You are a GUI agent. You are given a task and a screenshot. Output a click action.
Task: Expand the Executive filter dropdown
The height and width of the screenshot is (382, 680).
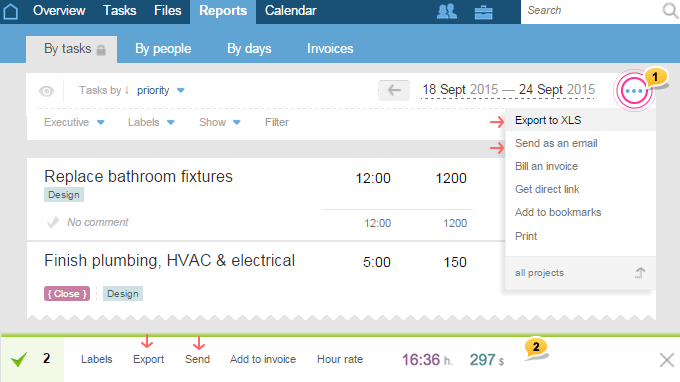(x=74, y=122)
